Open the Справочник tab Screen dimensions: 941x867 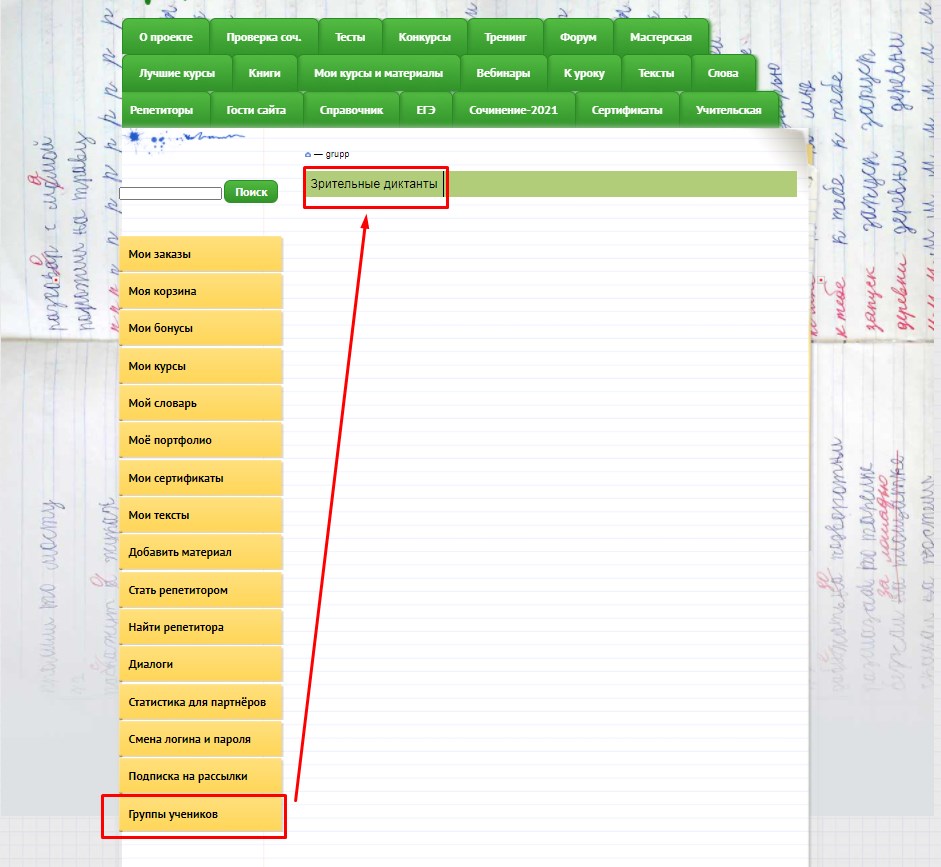pyautogui.click(x=351, y=110)
